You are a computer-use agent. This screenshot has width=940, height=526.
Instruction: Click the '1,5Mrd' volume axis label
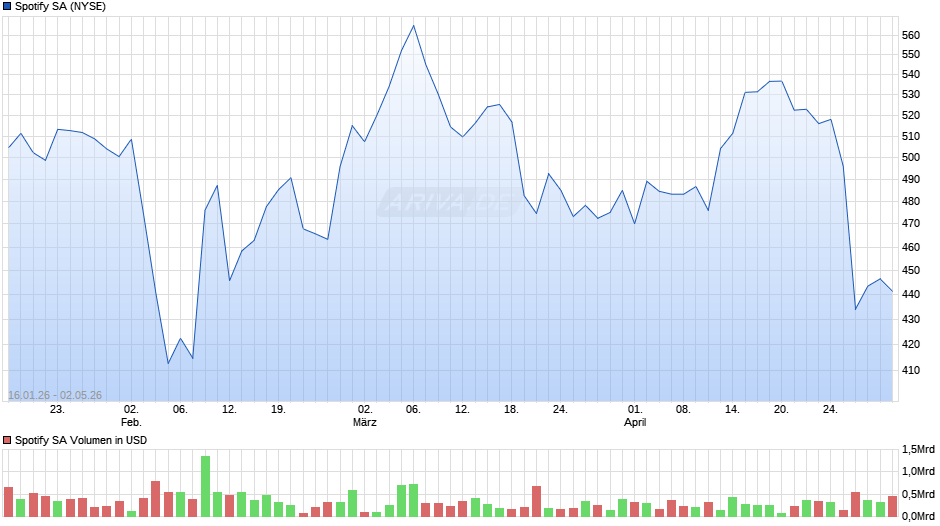[918, 450]
